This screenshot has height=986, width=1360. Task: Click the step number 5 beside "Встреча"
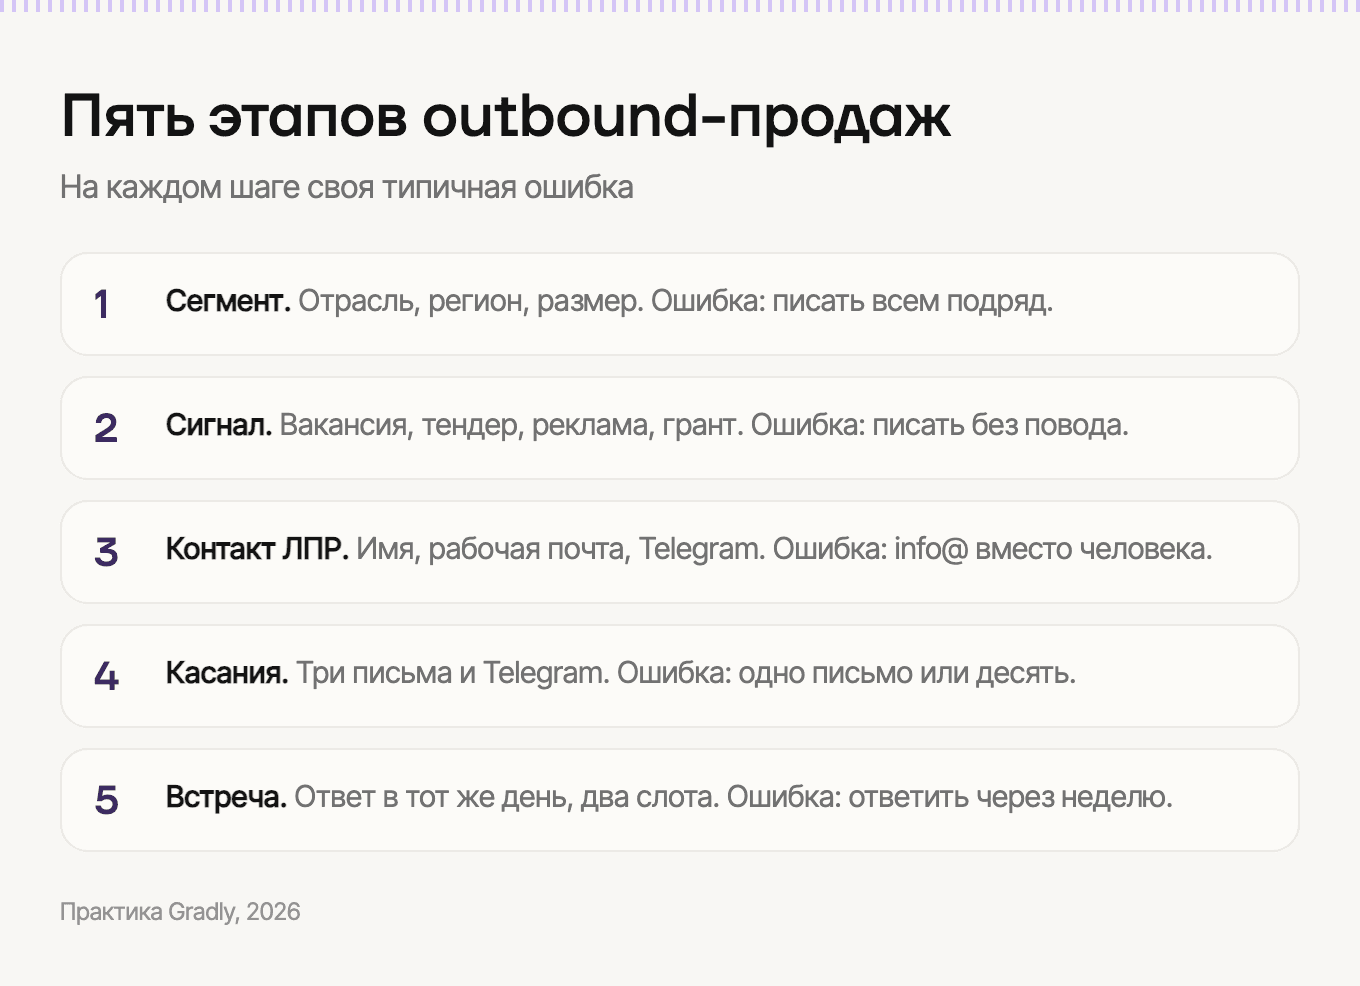pyautogui.click(x=106, y=801)
